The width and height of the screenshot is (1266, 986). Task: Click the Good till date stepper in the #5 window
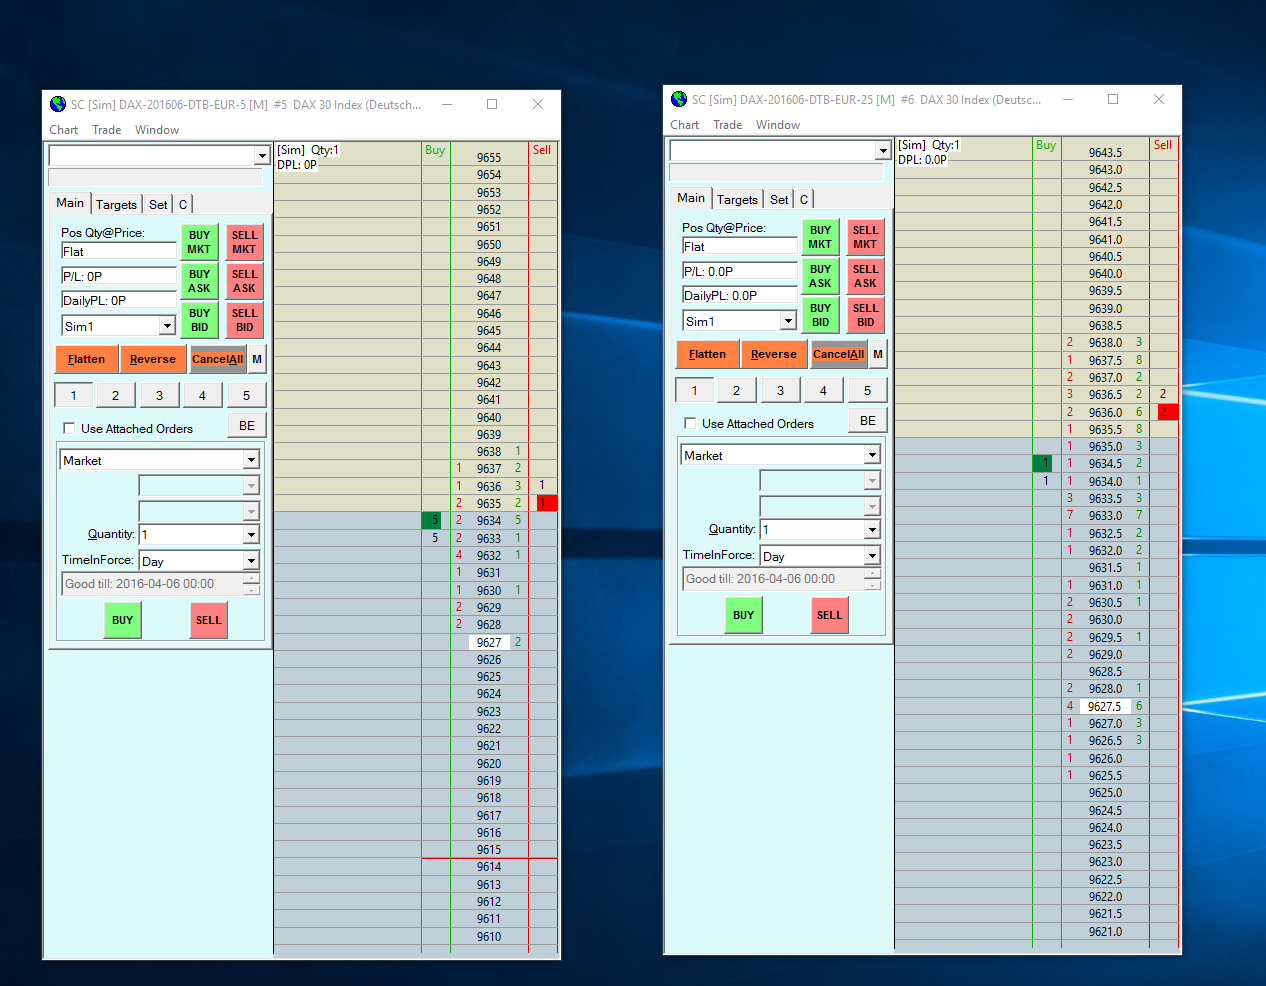coord(251,584)
